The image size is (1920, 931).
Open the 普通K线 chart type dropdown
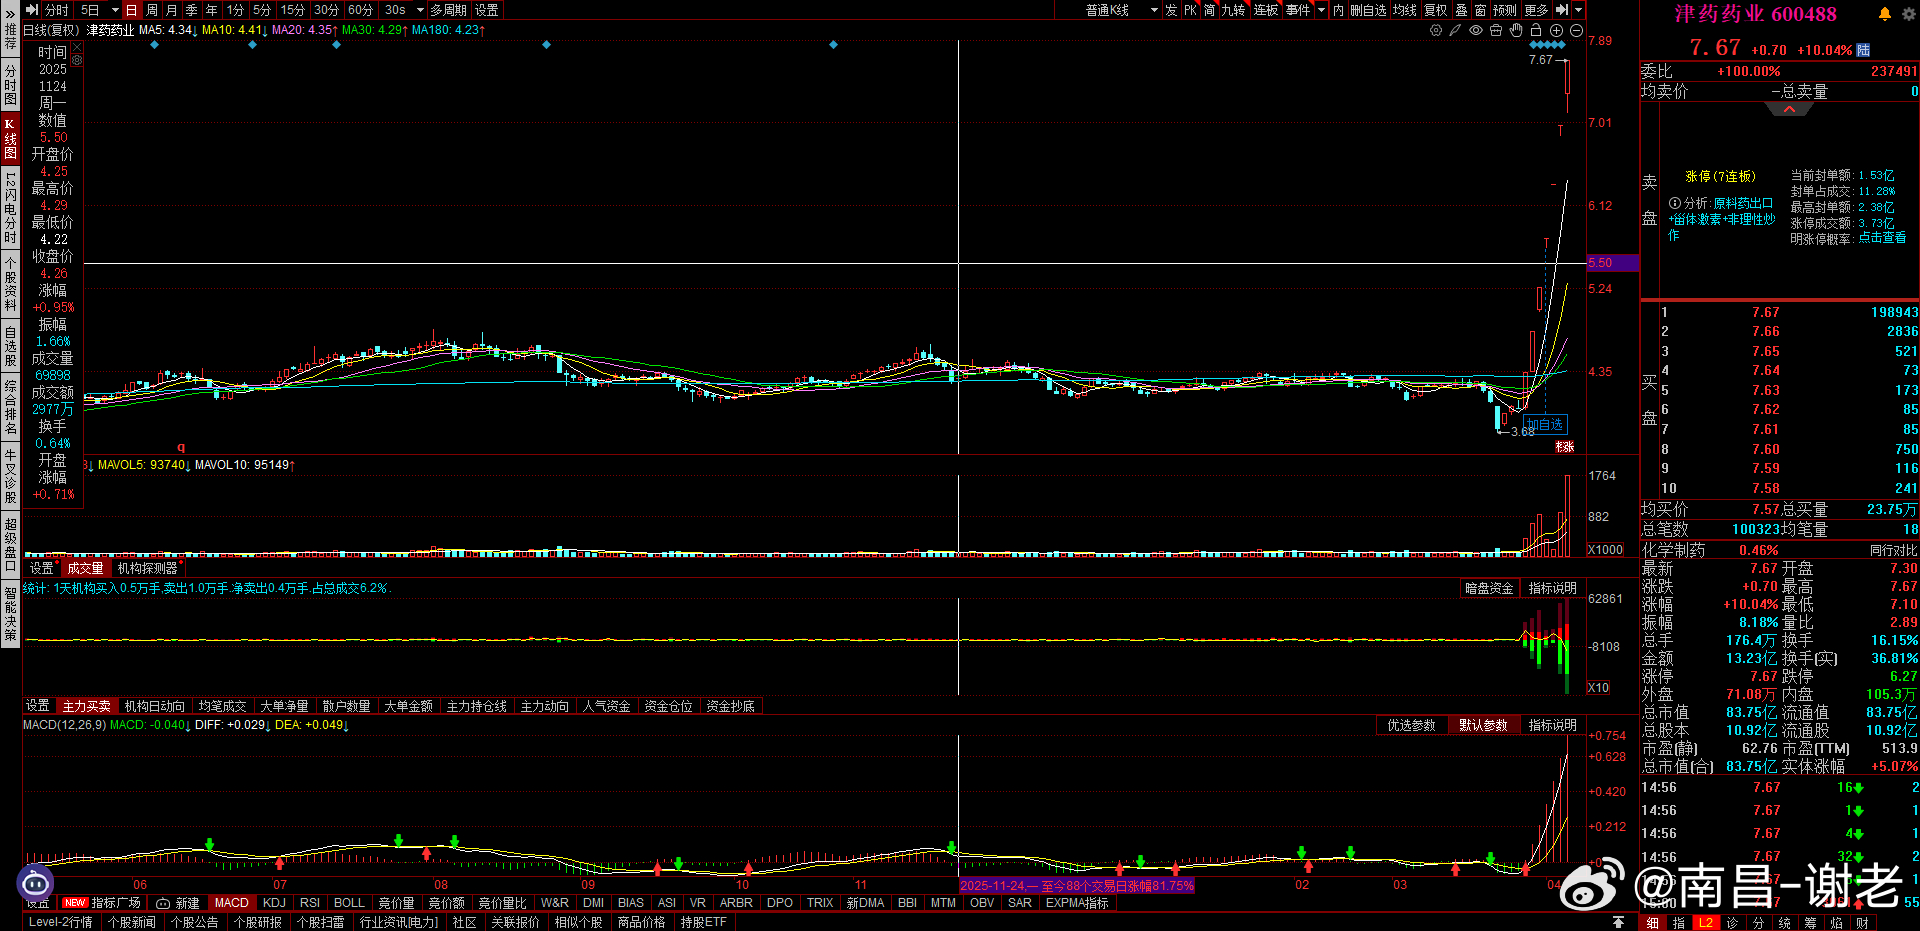click(1122, 10)
